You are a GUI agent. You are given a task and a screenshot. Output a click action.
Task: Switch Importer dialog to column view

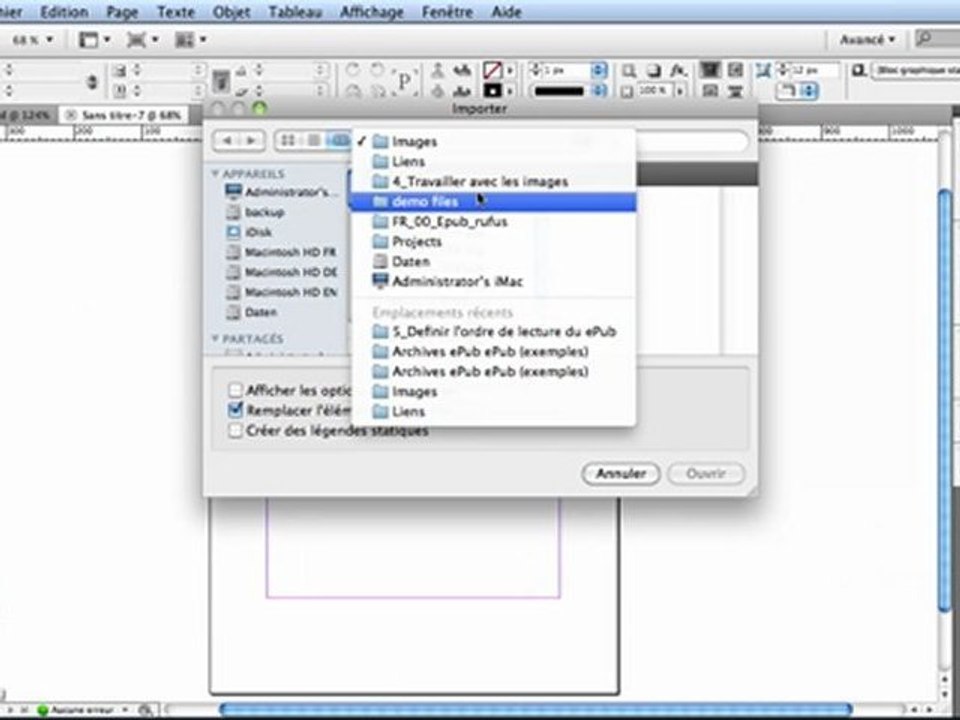pyautogui.click(x=339, y=141)
